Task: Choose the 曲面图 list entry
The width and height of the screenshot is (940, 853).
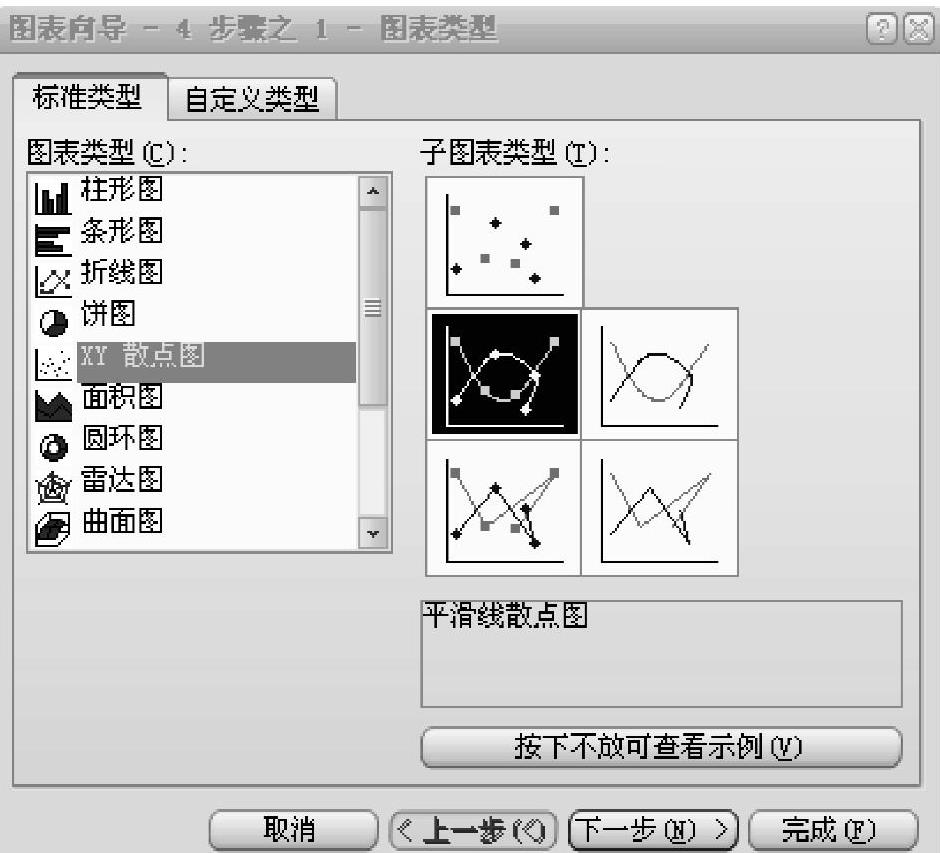Action: [122, 521]
